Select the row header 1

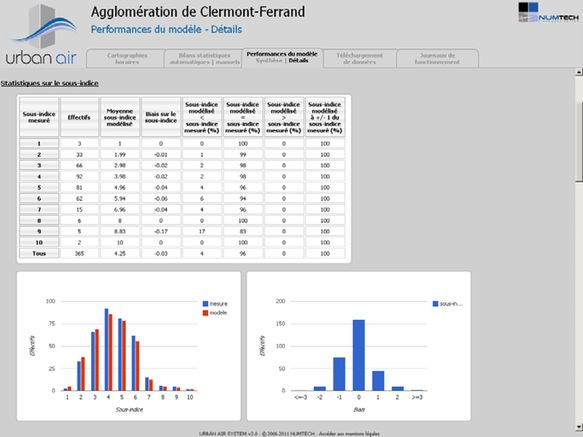(39, 144)
